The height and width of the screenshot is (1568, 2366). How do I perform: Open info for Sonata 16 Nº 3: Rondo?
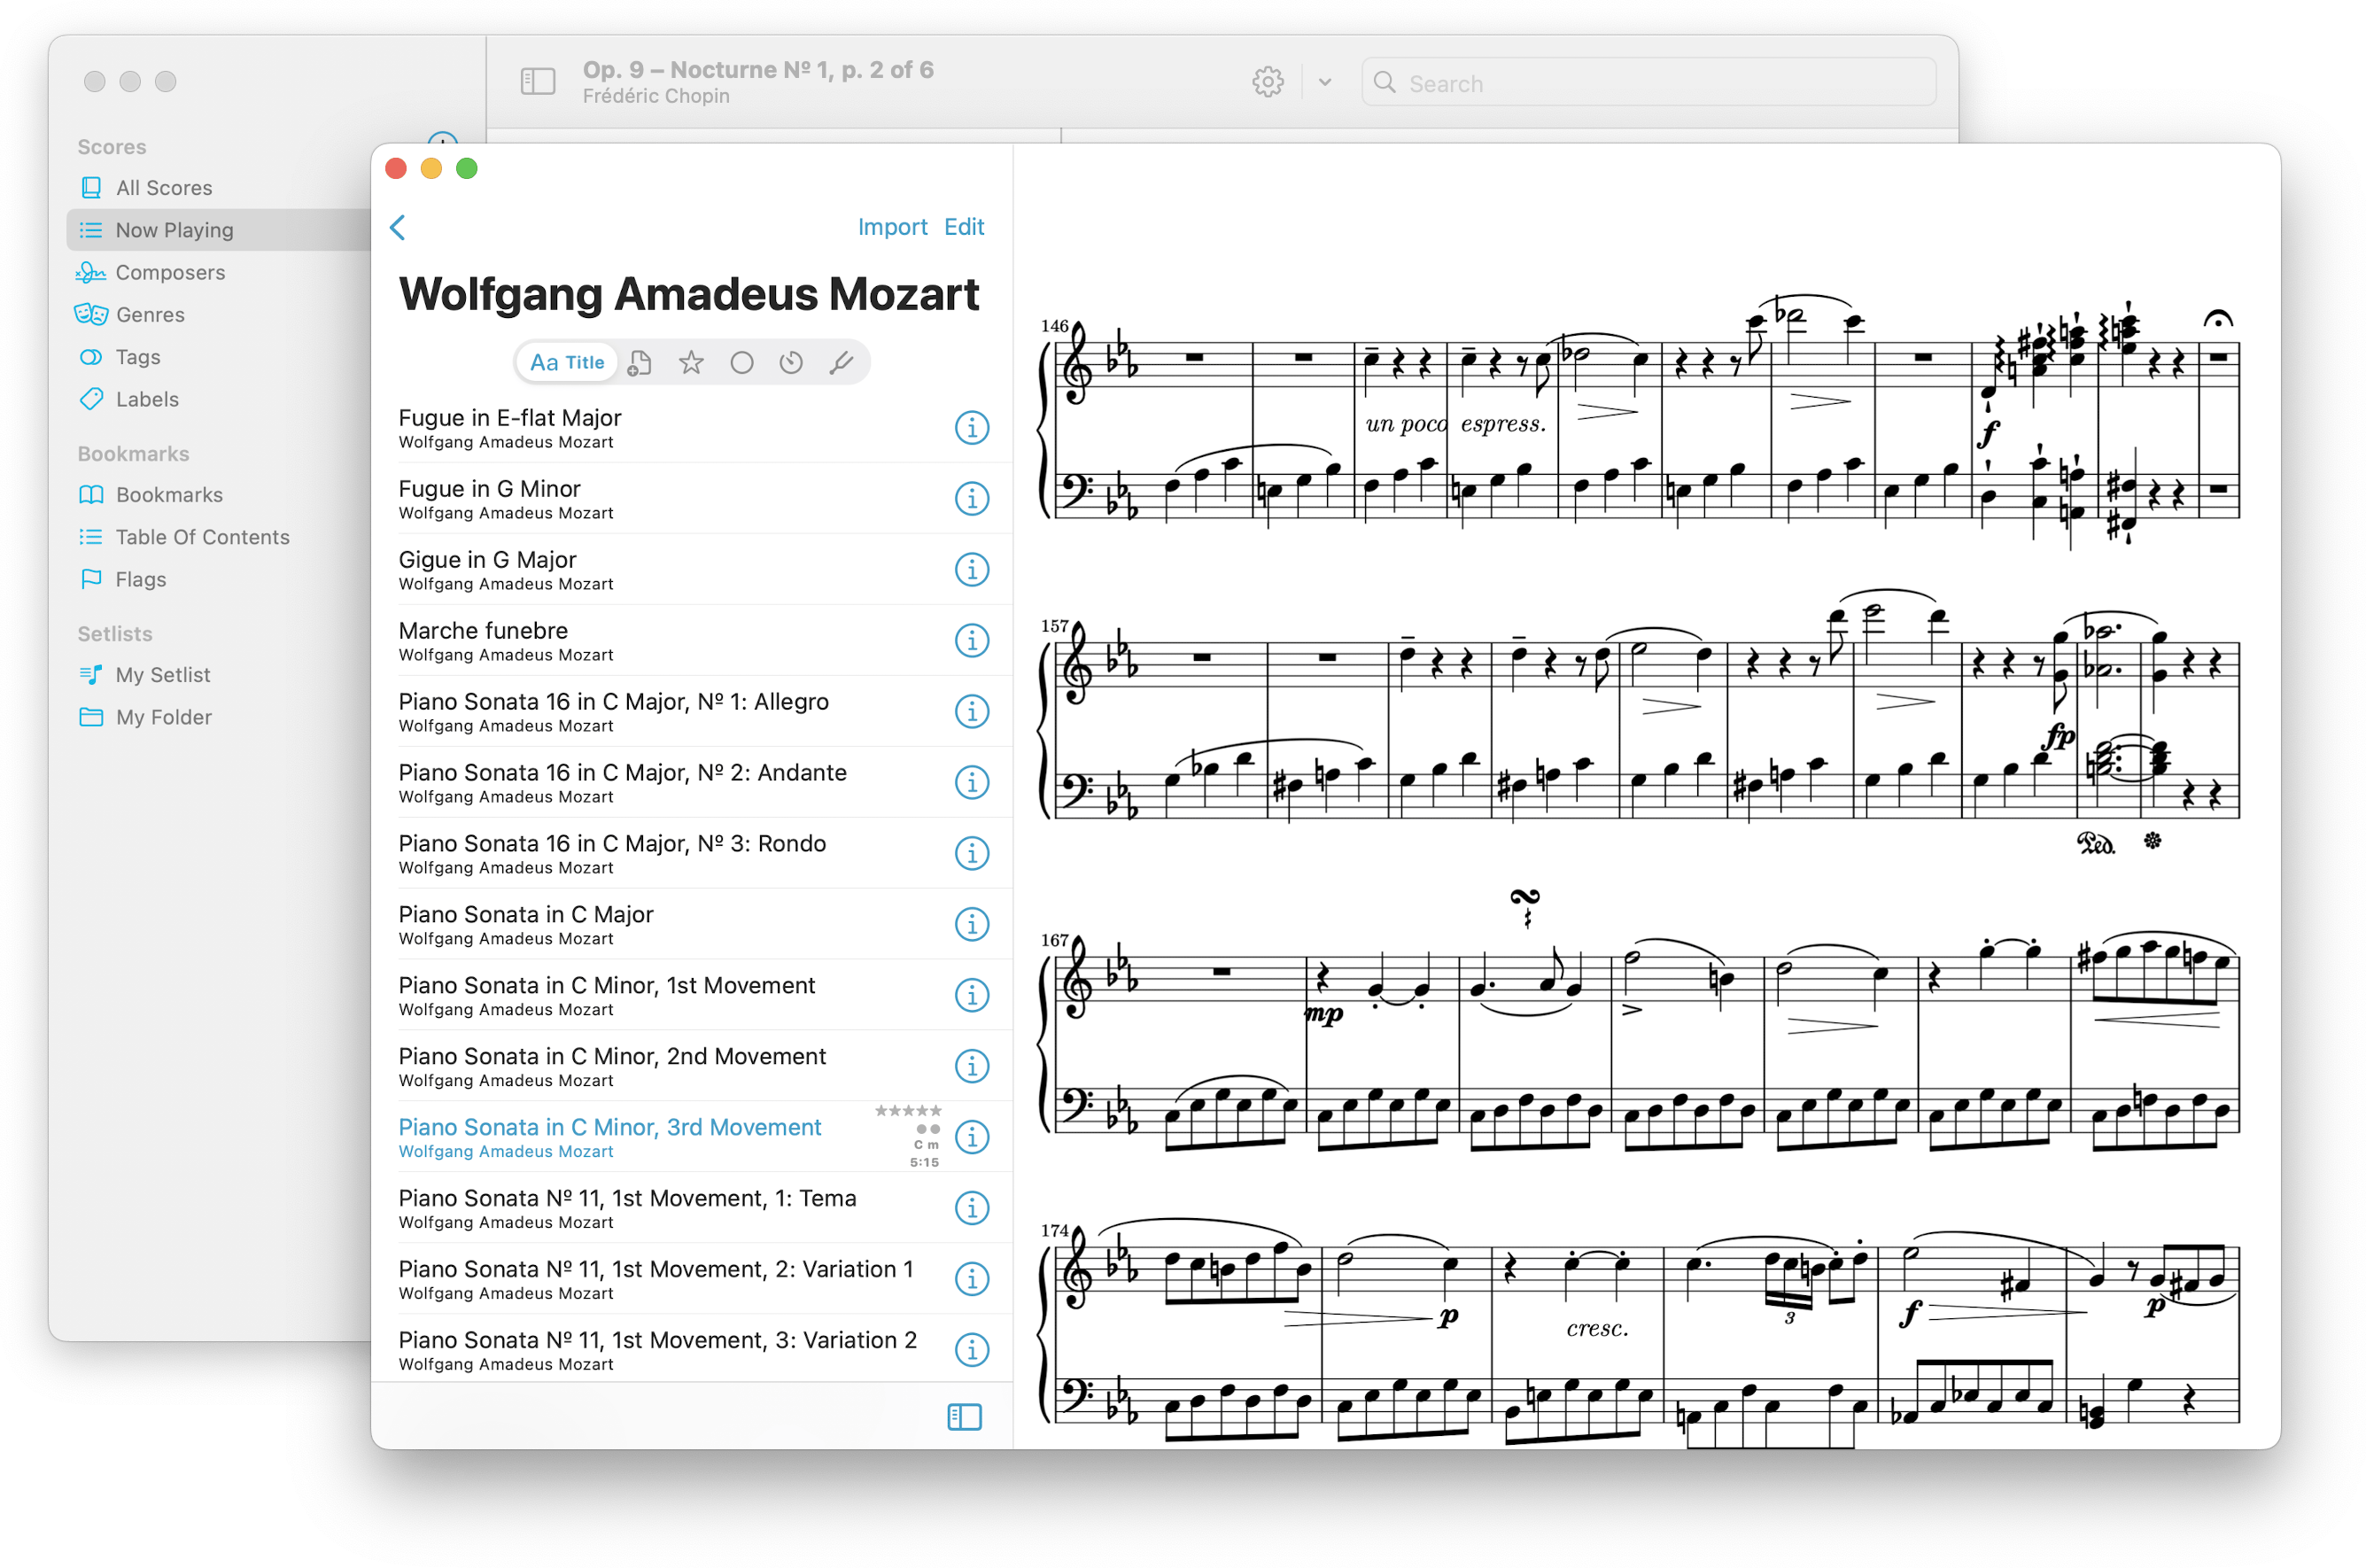(972, 854)
